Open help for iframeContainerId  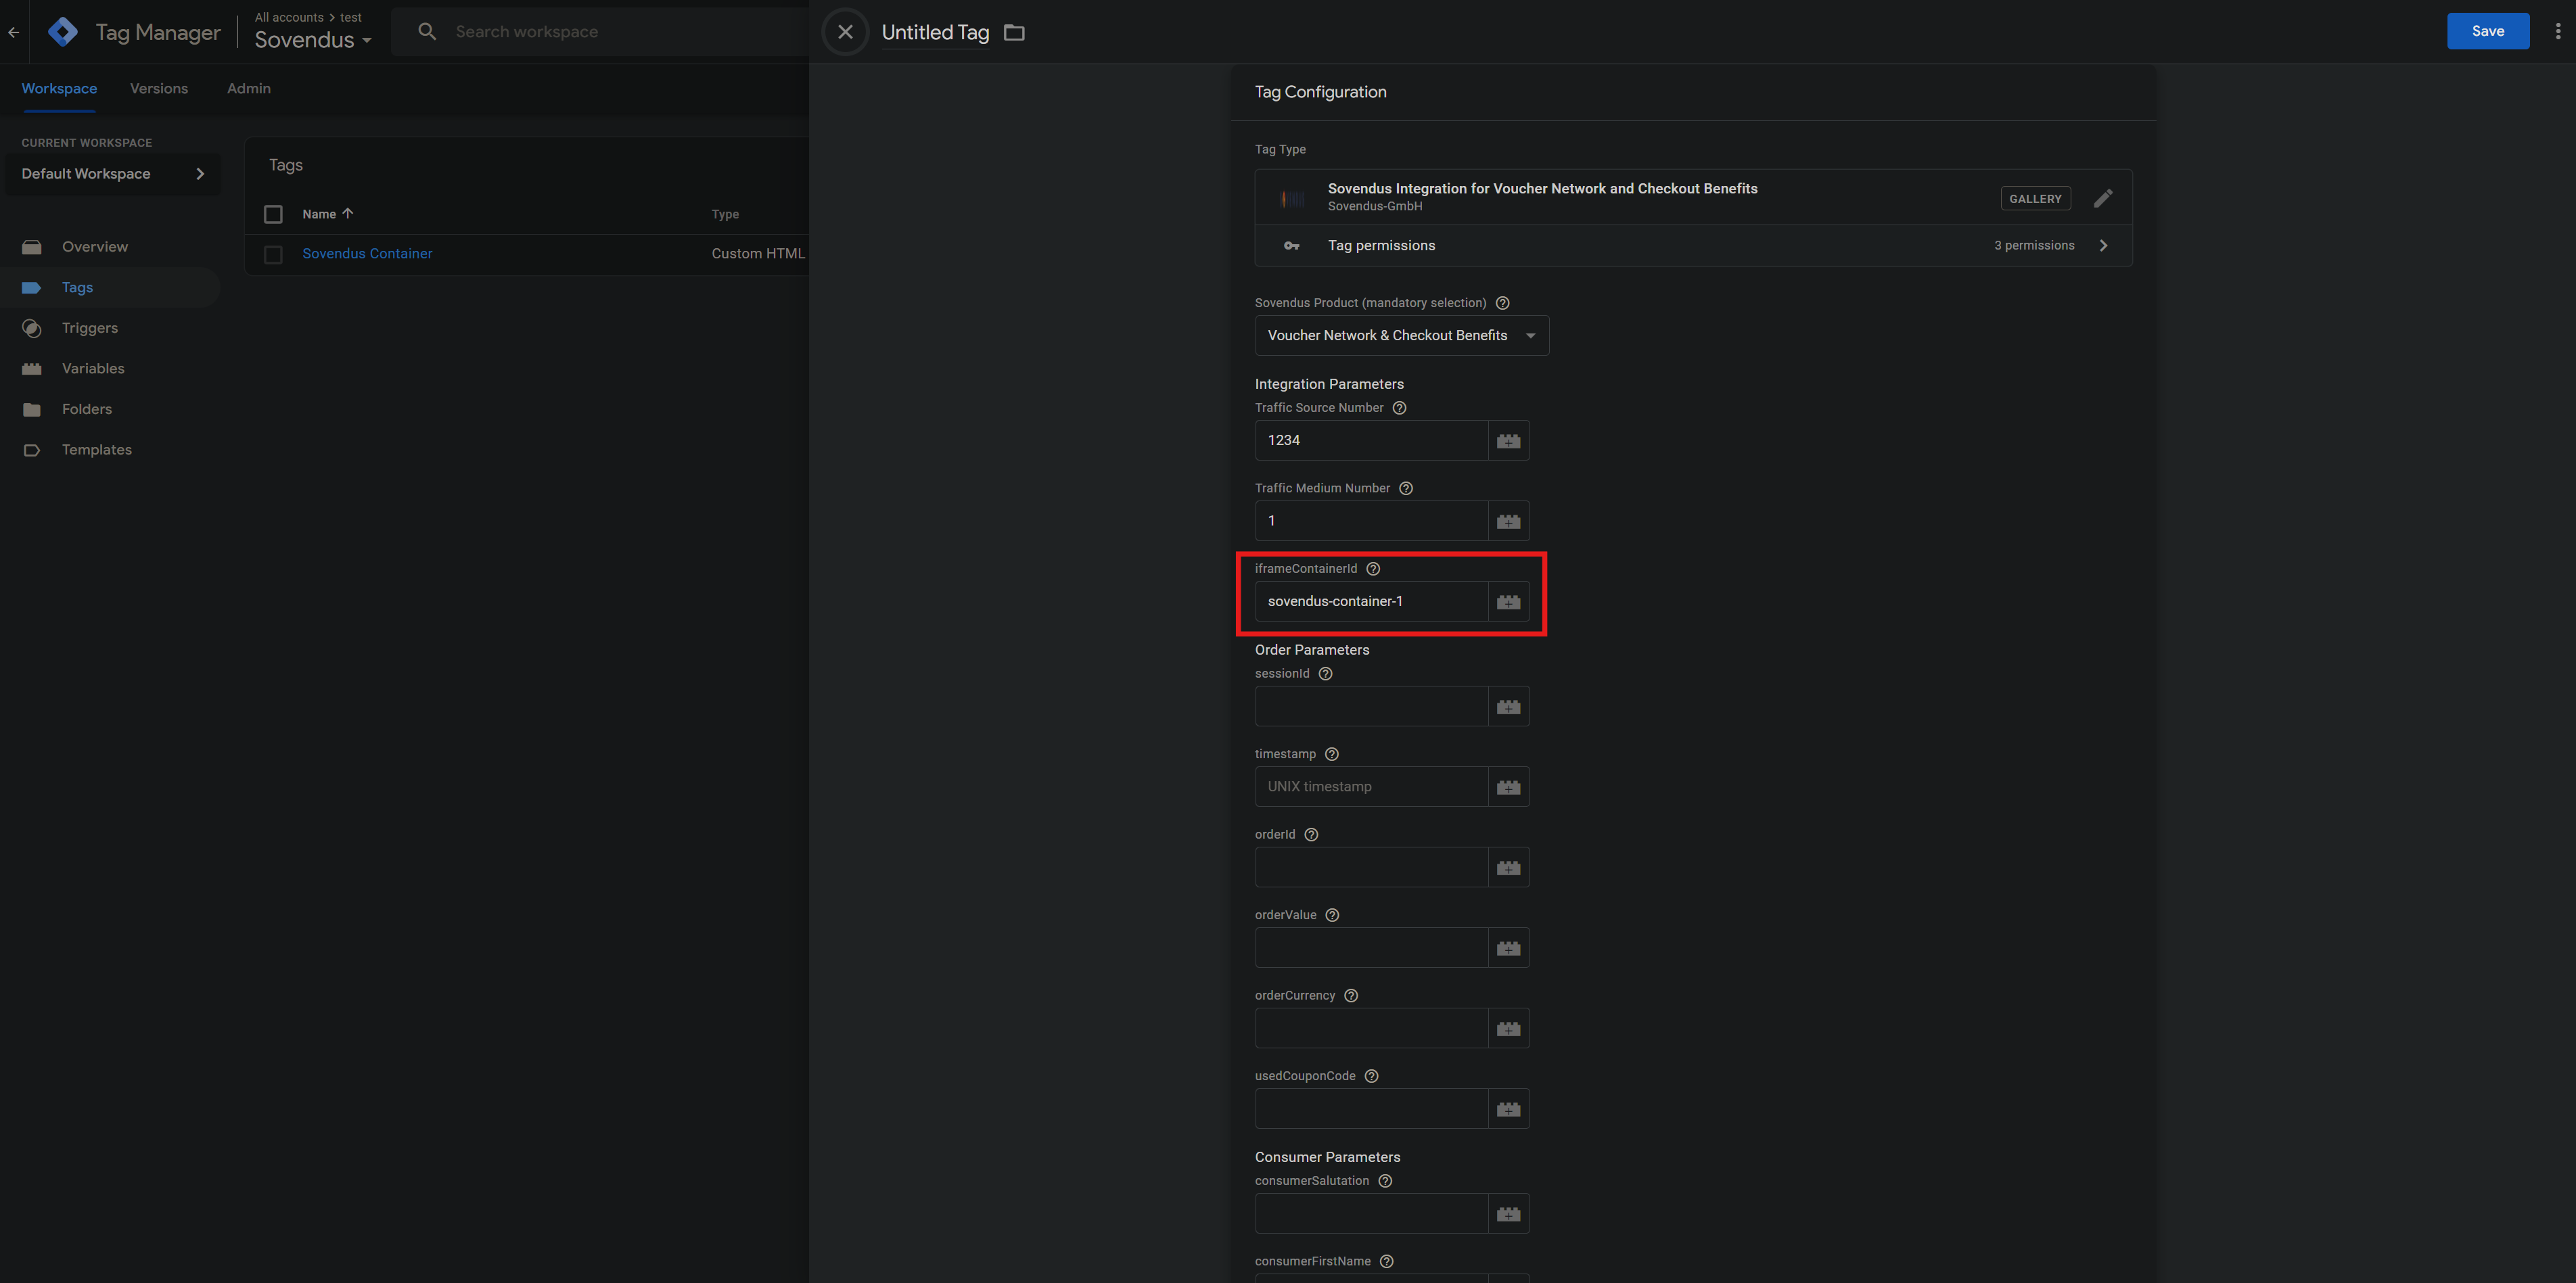tap(1373, 569)
